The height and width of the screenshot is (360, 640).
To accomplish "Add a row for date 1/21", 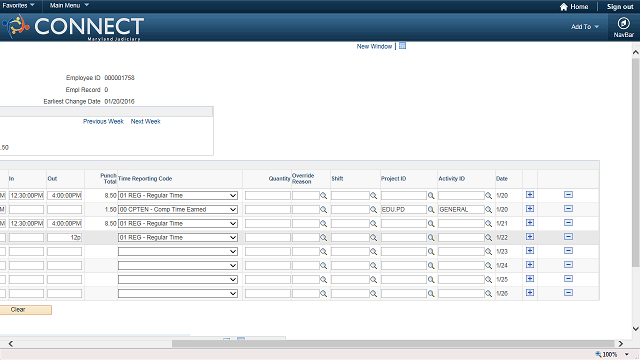I will [530, 222].
